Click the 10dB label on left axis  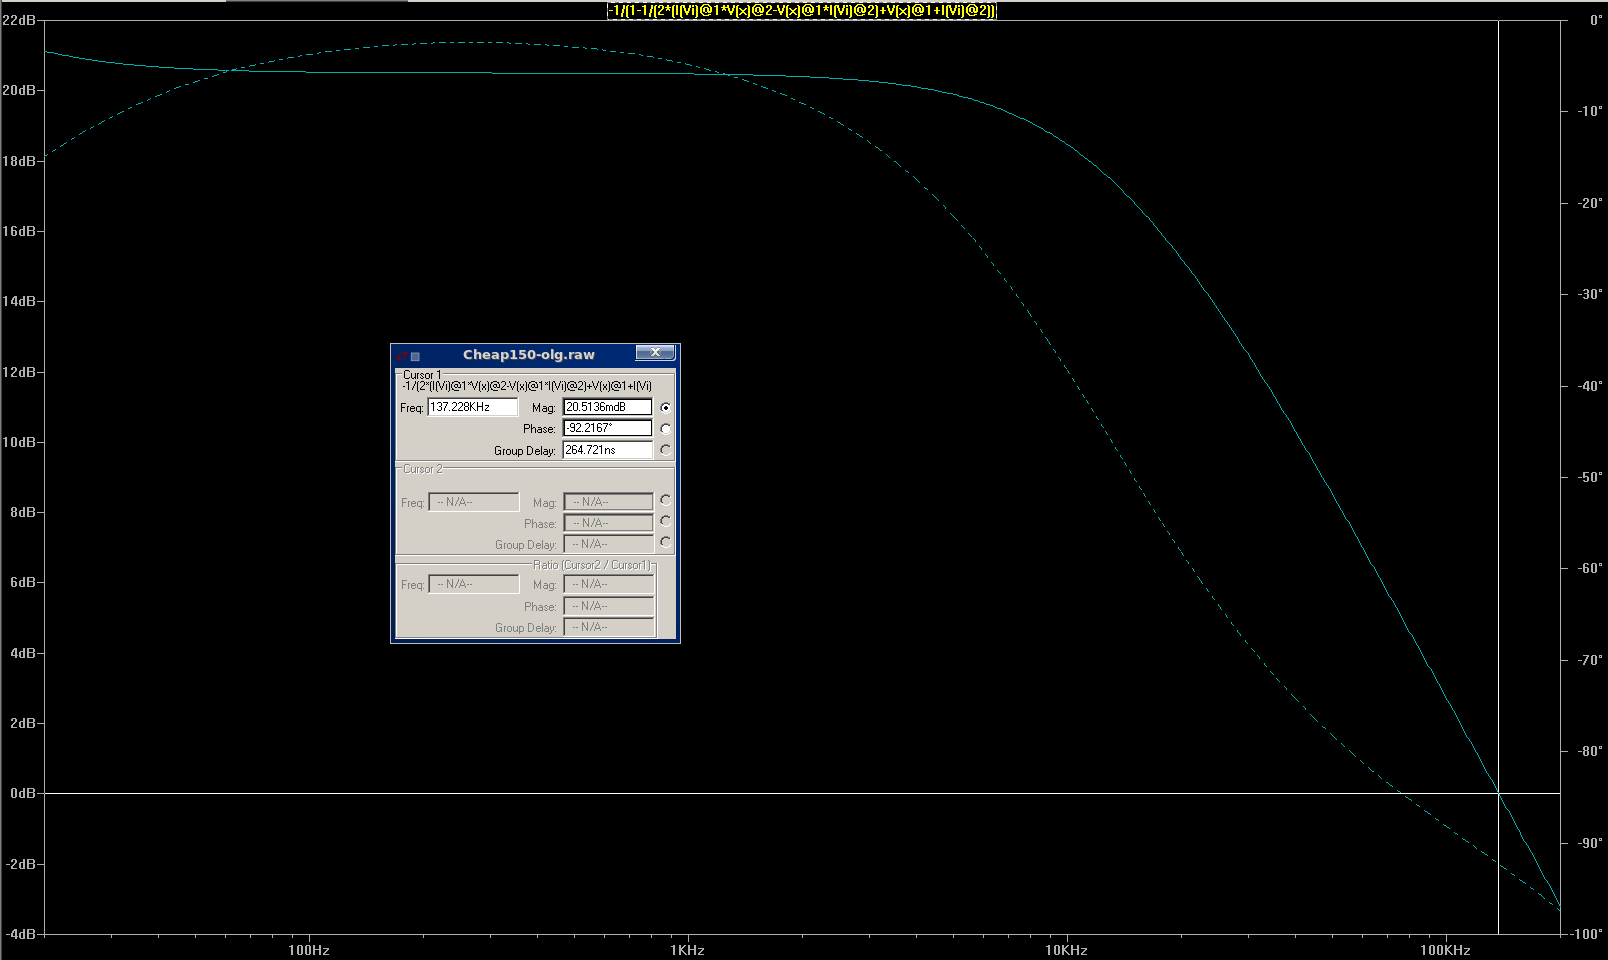pos(18,442)
